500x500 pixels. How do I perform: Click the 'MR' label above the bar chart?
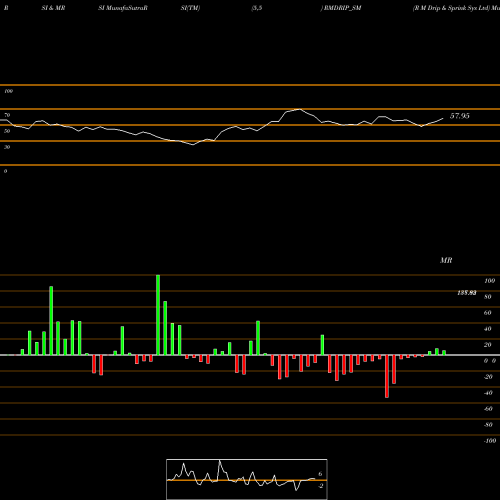click(x=446, y=260)
